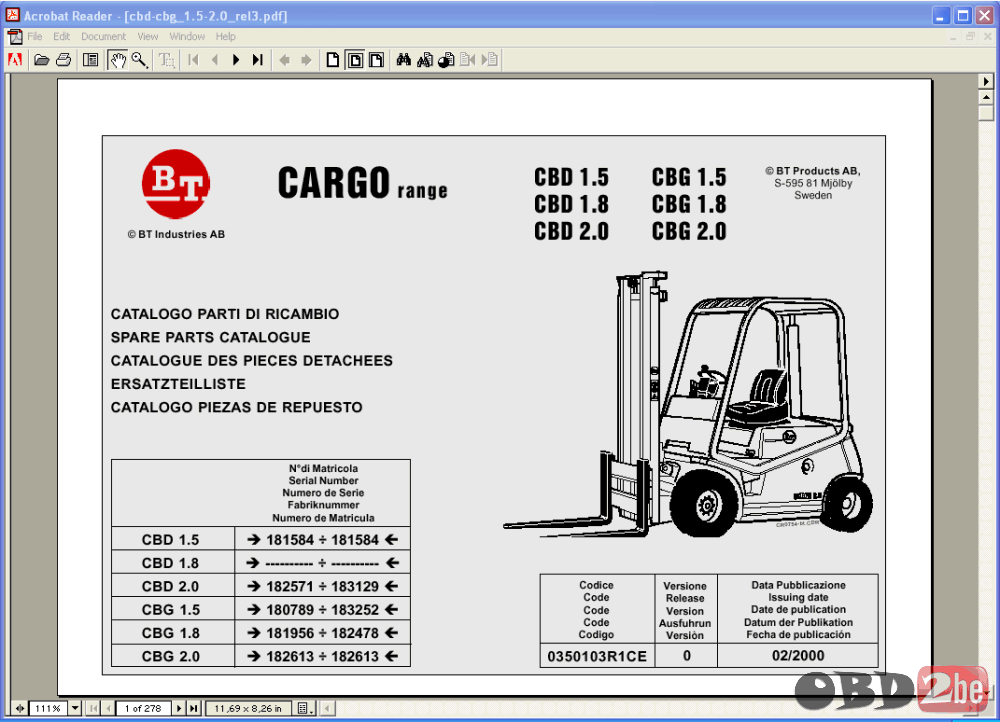Image resolution: width=1000 pixels, height=722 pixels.
Task: Open the Help menu
Action: pyautogui.click(x=225, y=36)
